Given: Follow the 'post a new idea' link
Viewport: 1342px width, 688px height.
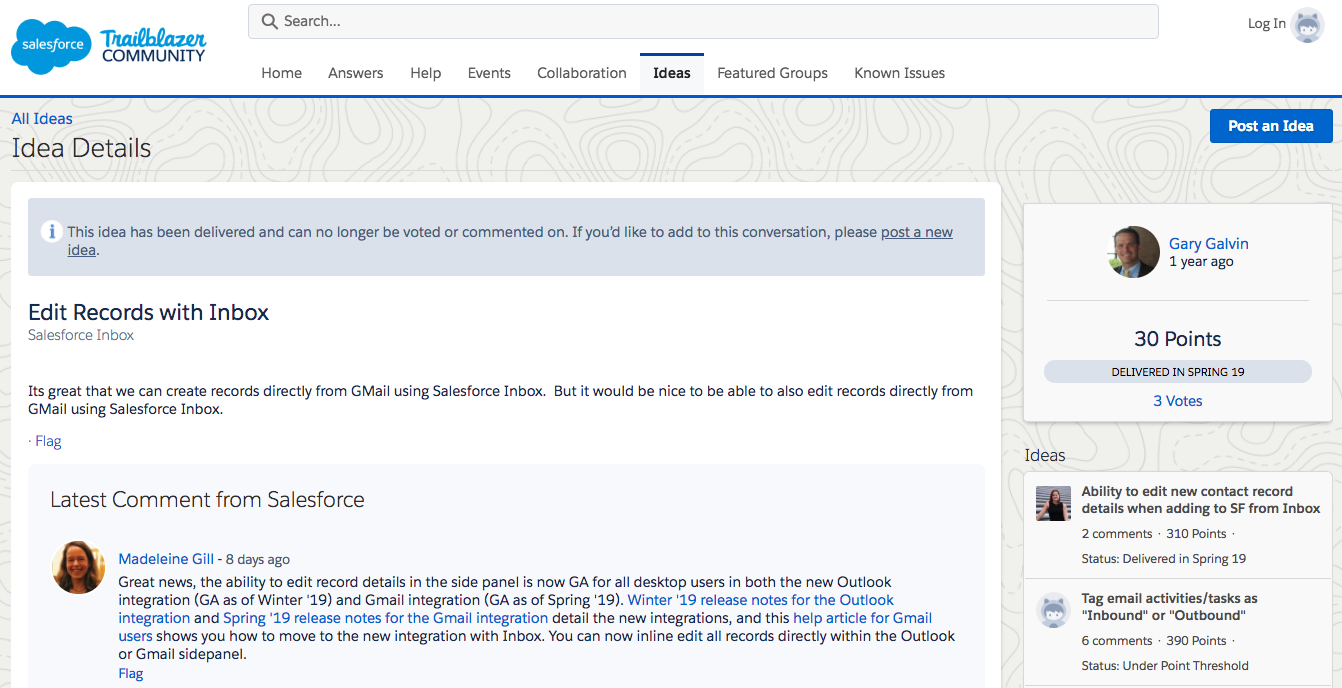Looking at the screenshot, I should point(916,232).
